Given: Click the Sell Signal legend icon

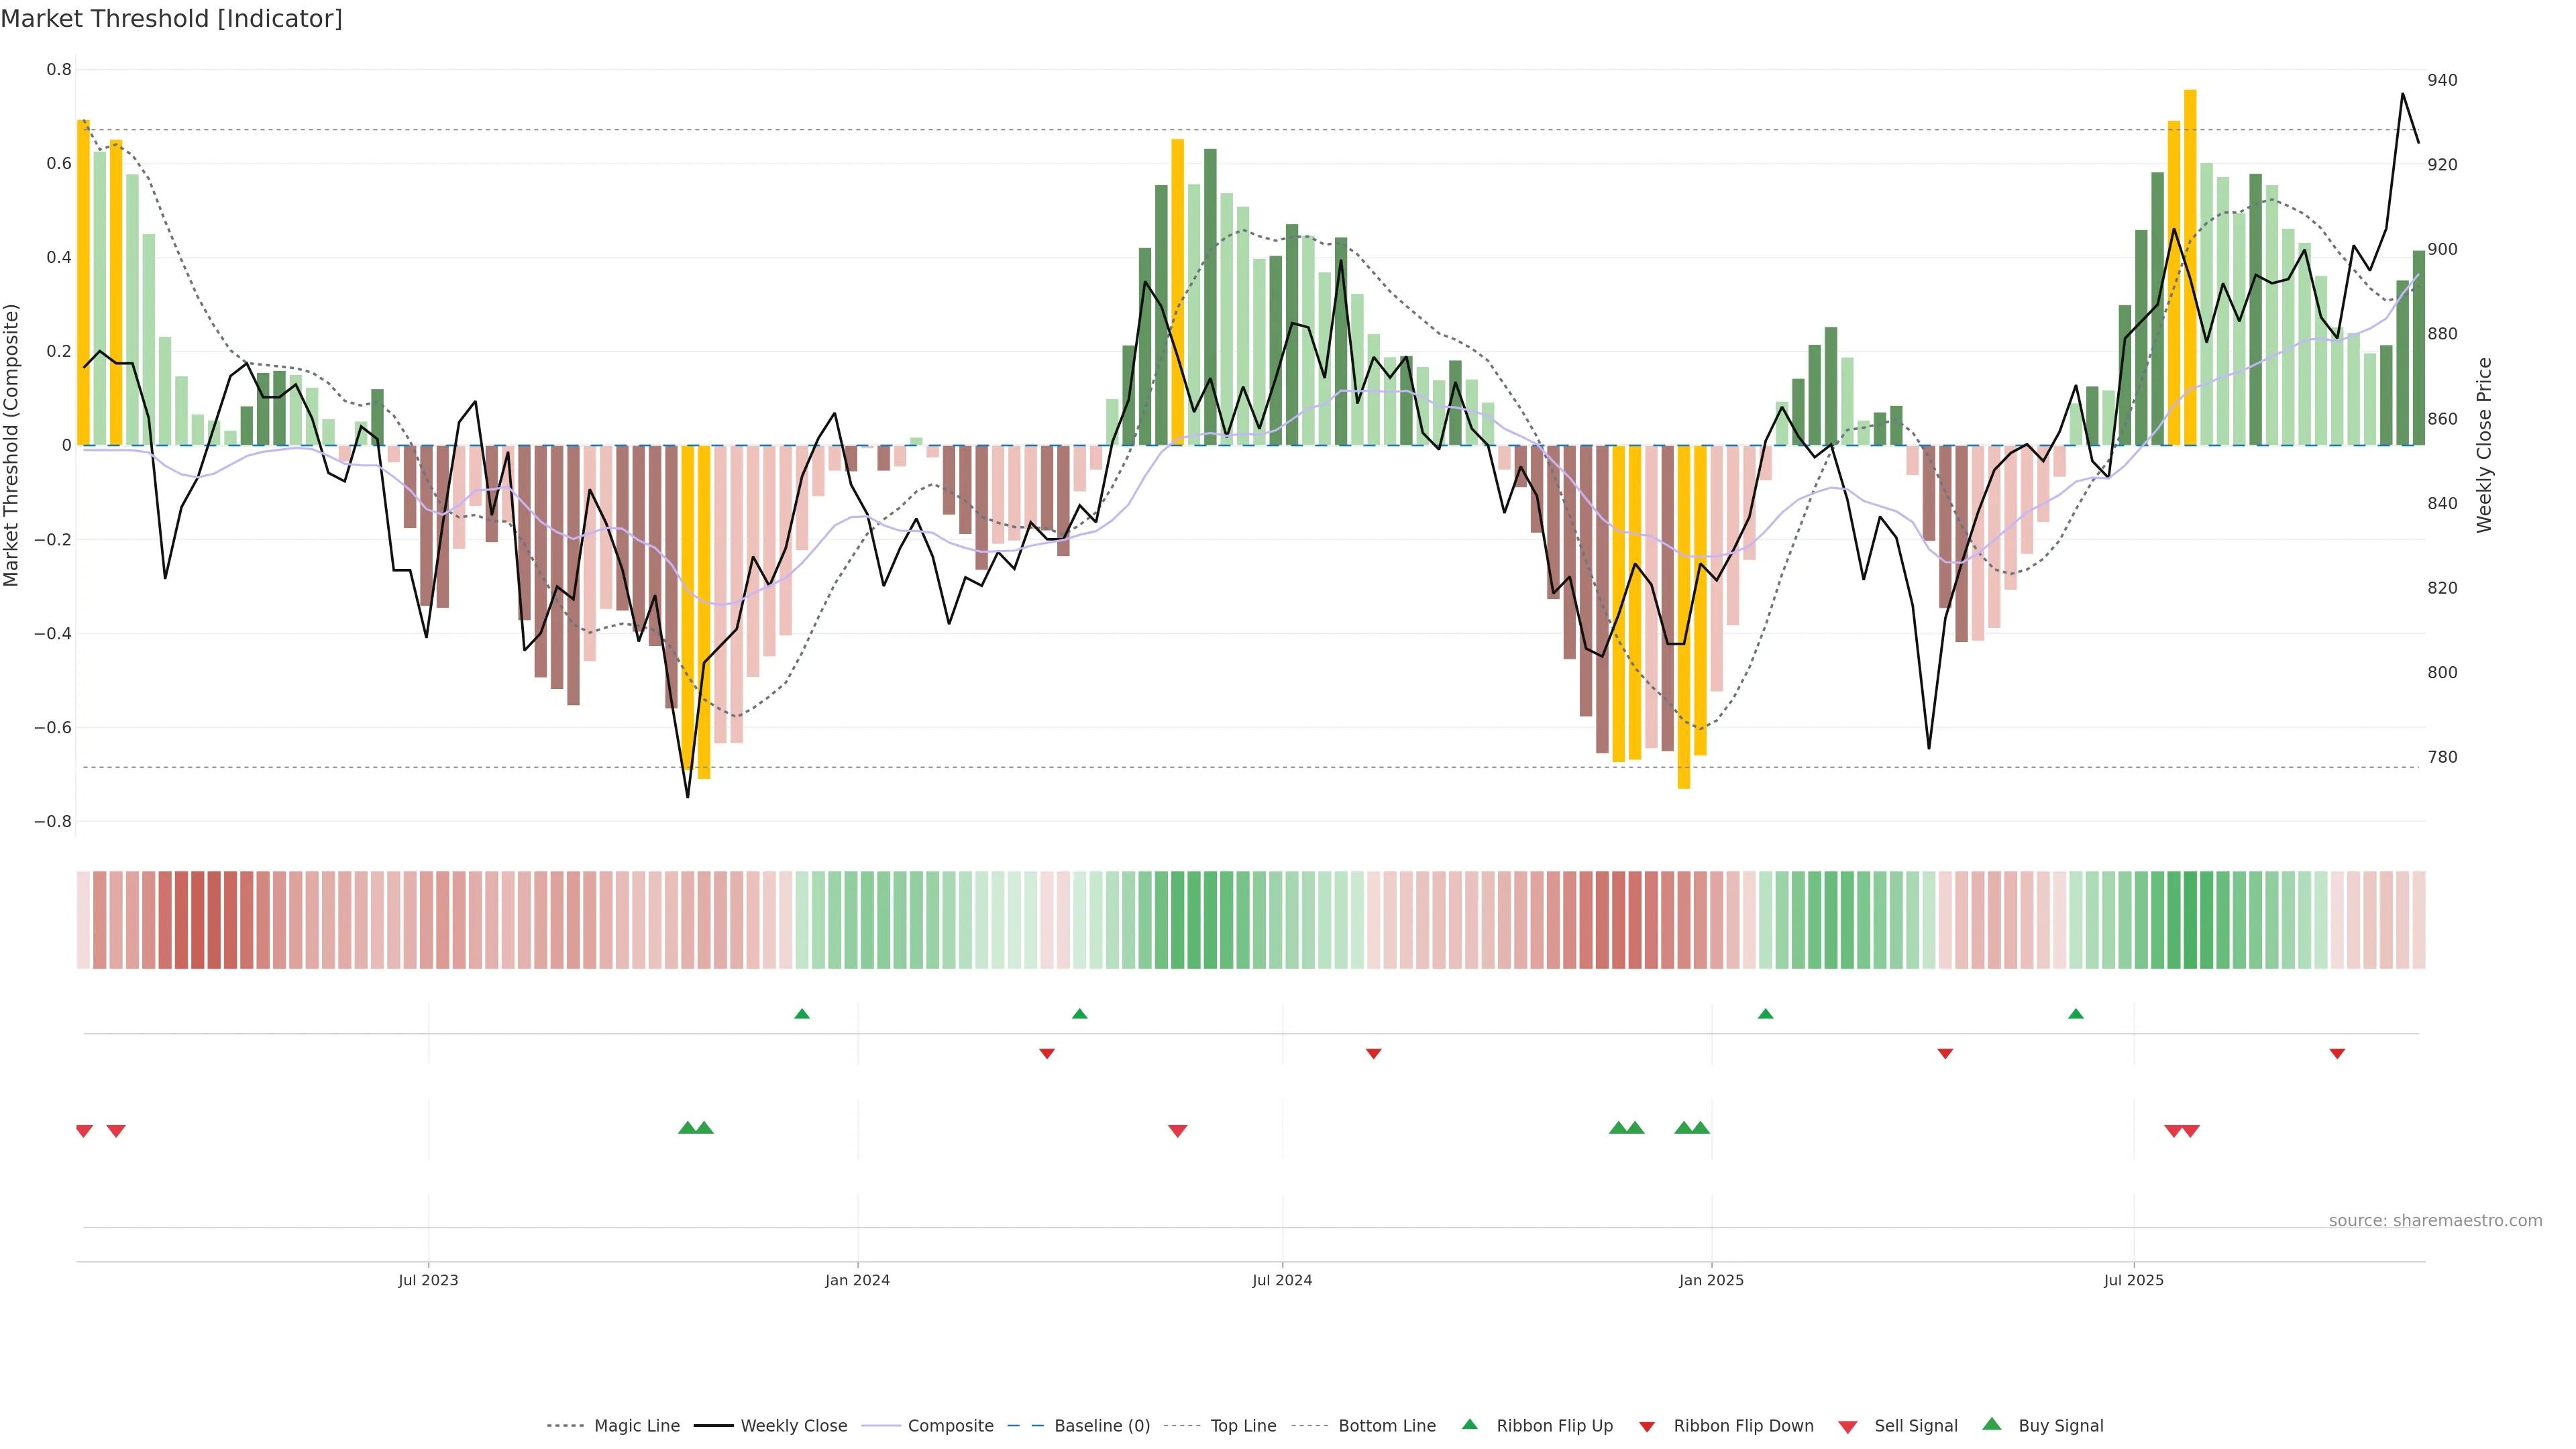Looking at the screenshot, I should [1848, 1427].
